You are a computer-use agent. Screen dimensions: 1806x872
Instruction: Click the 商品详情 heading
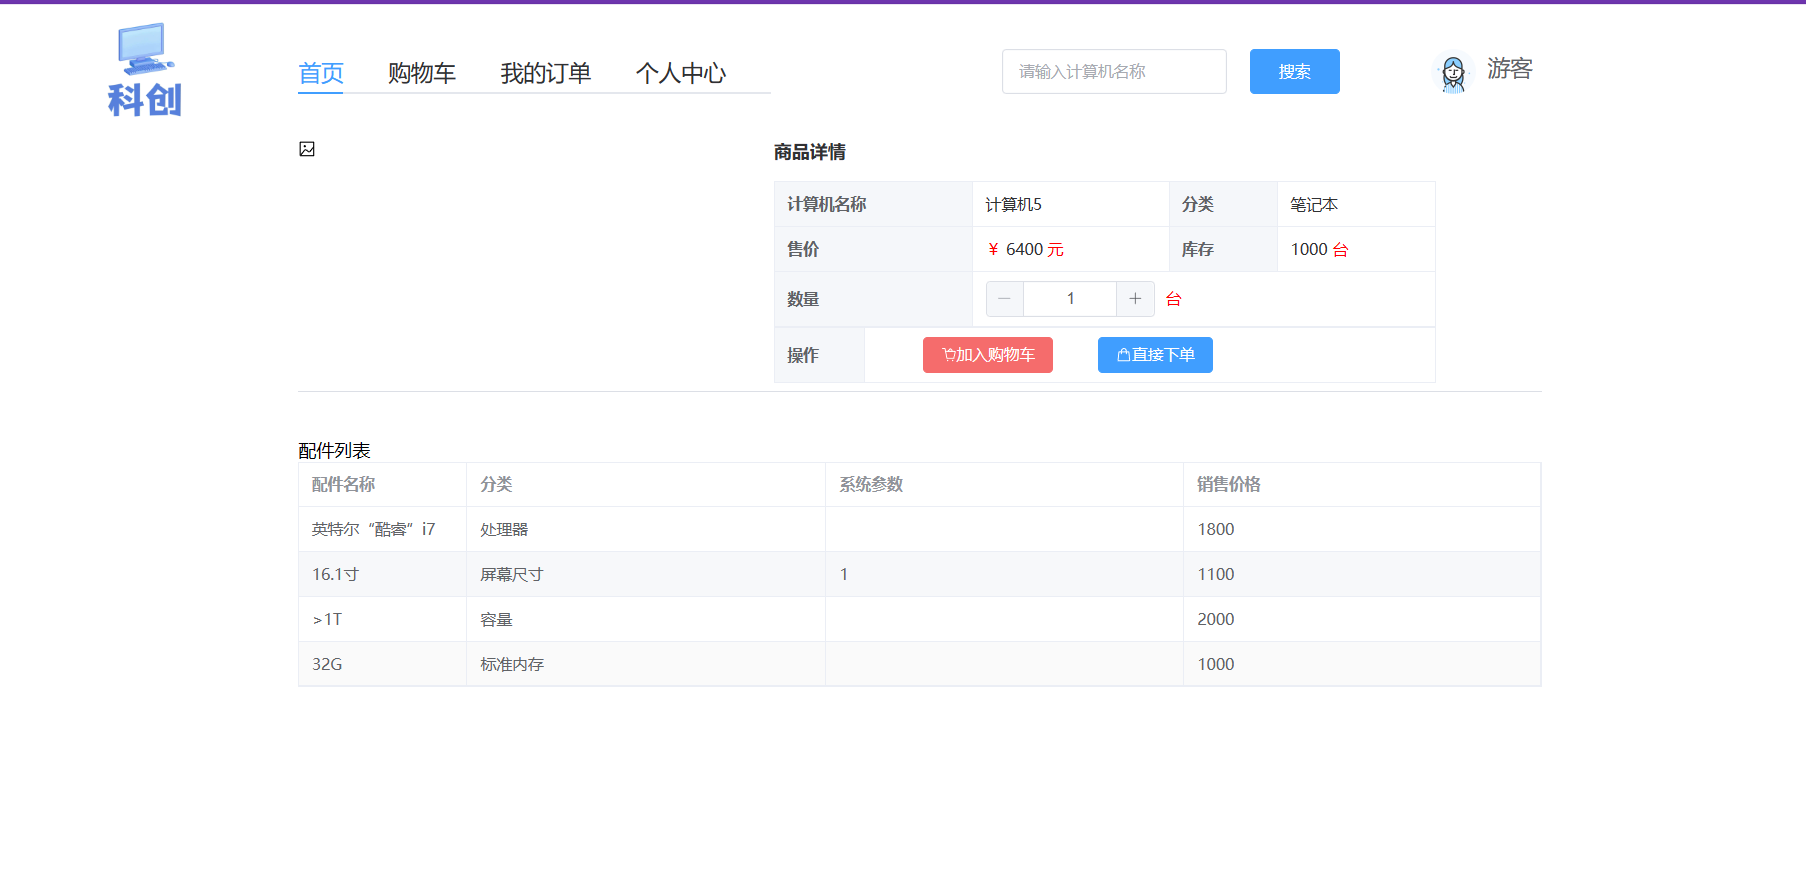(x=810, y=152)
